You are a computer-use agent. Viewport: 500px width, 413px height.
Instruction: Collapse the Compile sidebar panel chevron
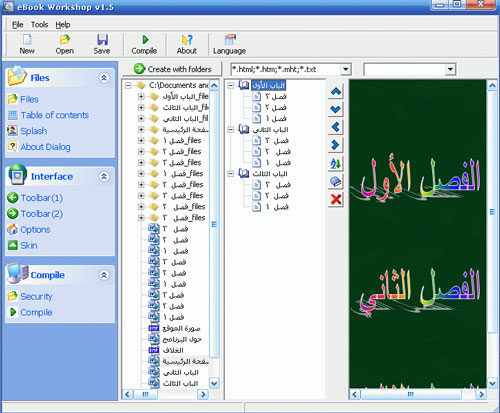tap(104, 275)
